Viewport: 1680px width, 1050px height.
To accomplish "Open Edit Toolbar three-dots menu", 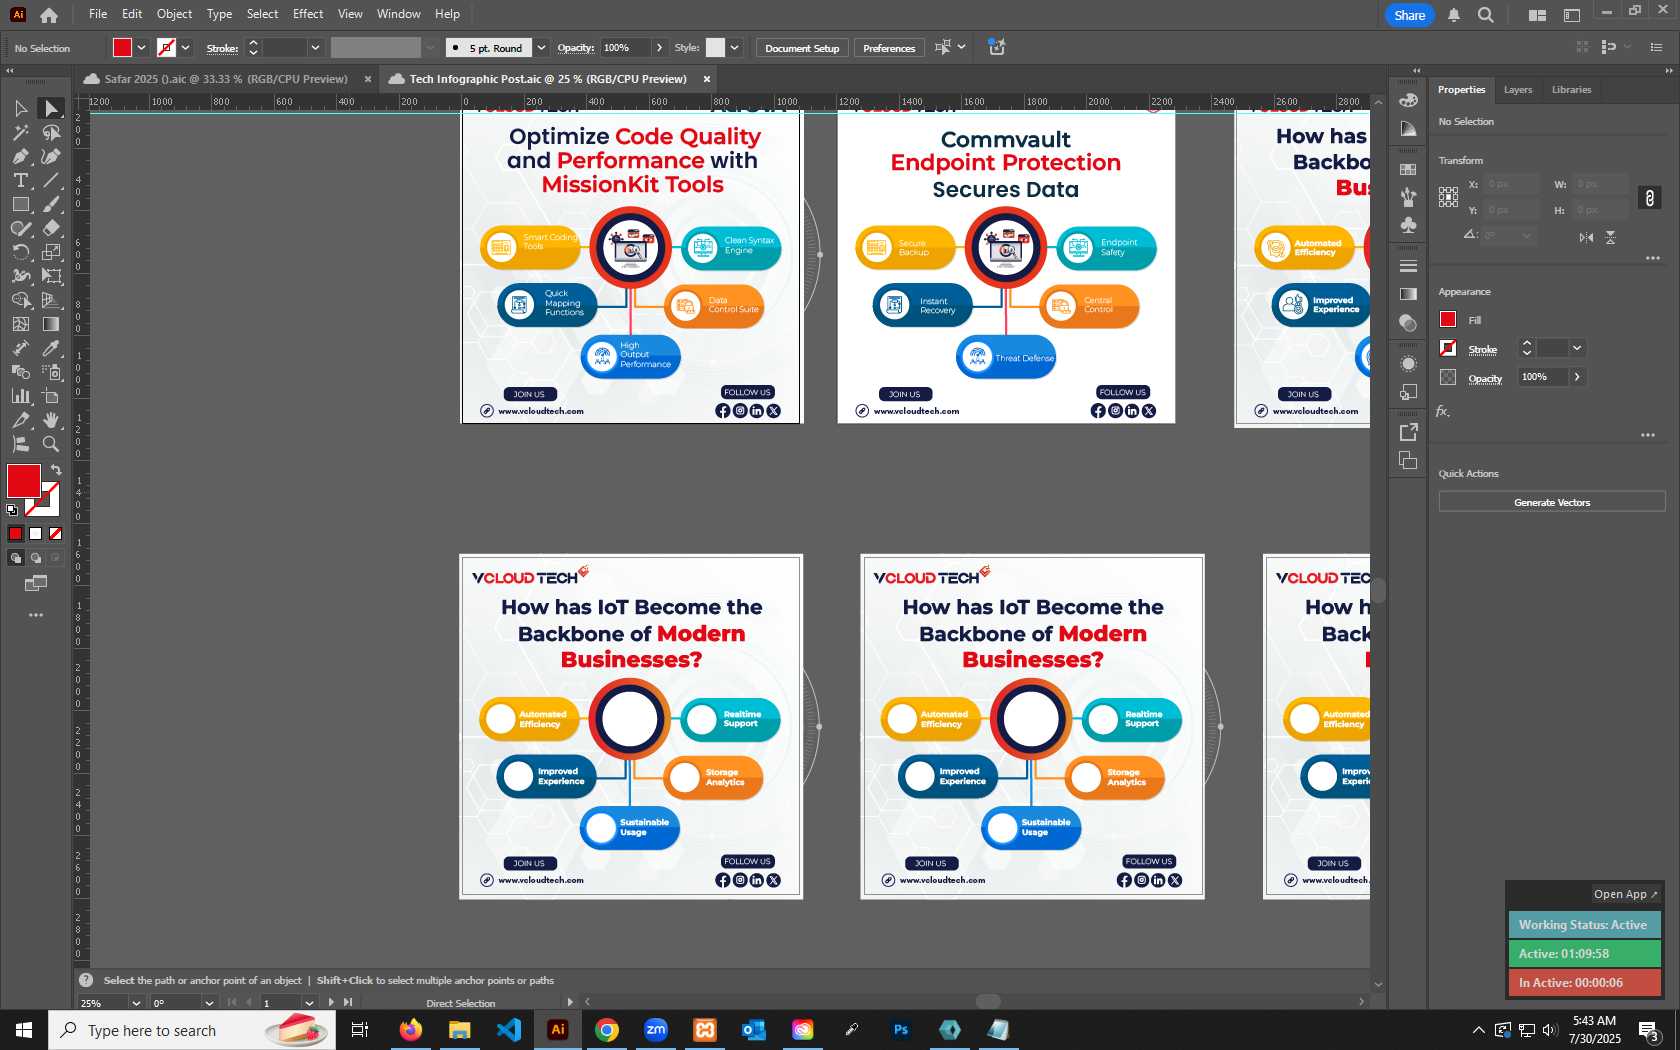I will [36, 615].
